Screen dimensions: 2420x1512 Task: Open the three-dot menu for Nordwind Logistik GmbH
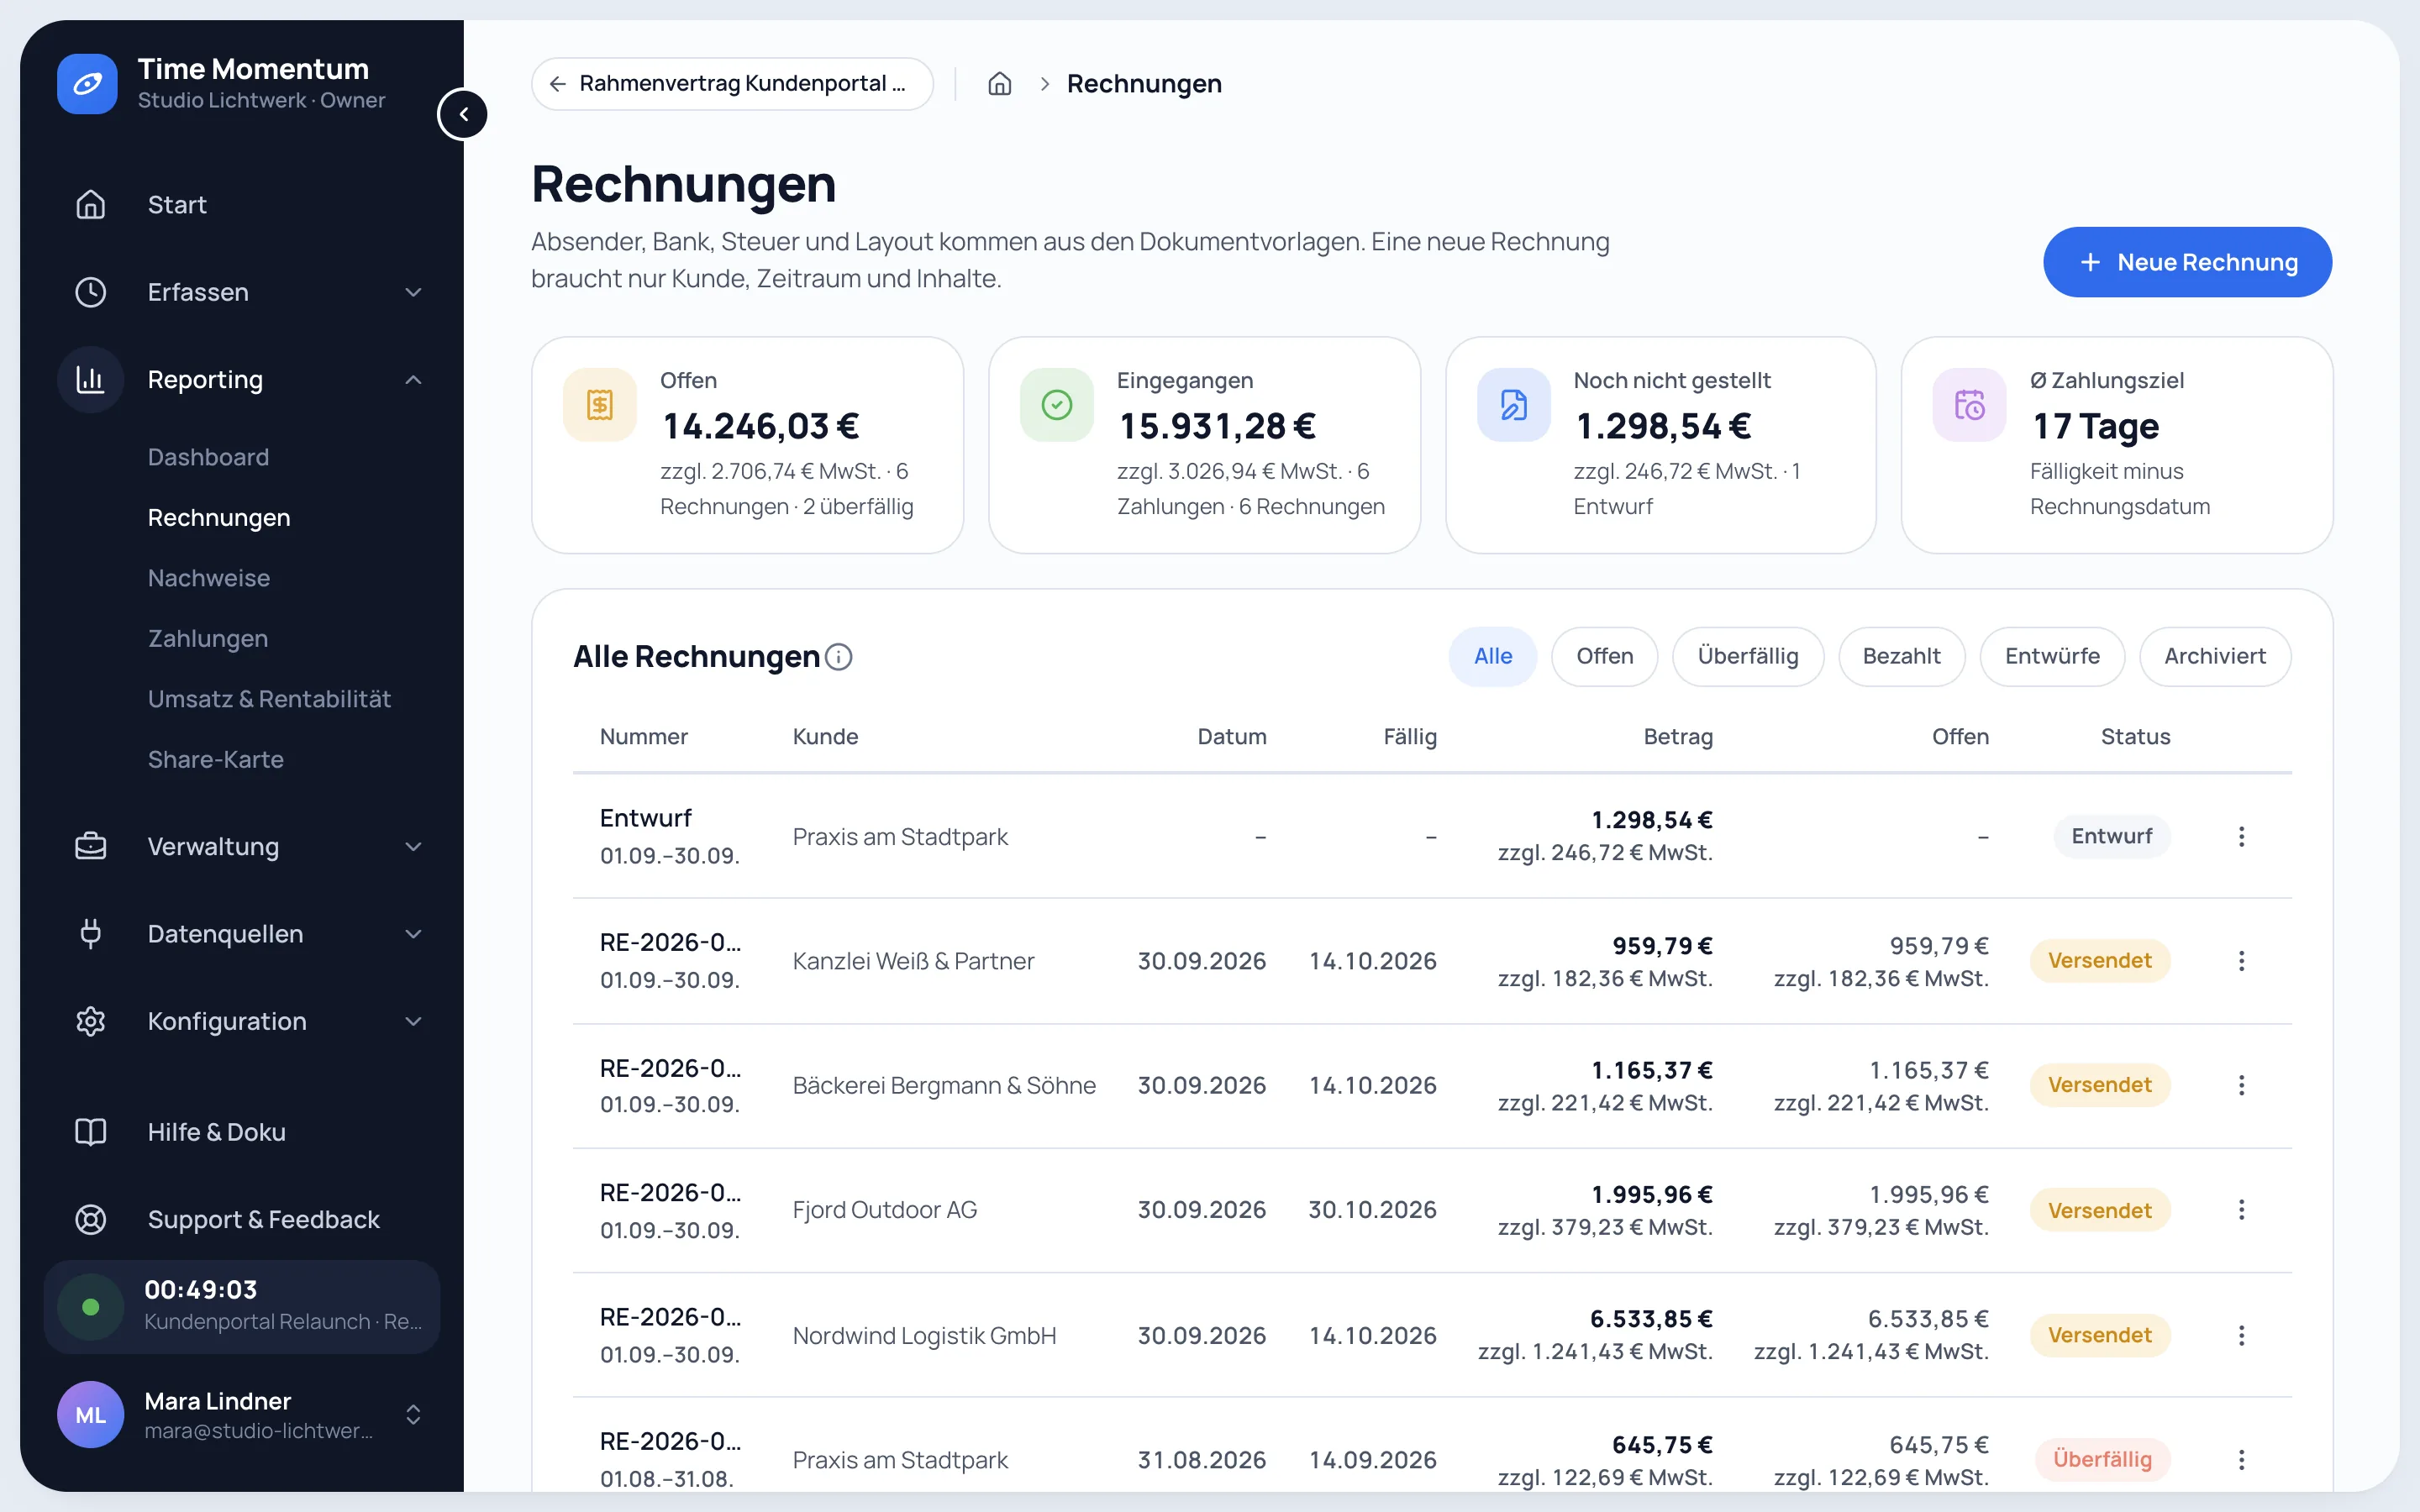tap(2241, 1335)
